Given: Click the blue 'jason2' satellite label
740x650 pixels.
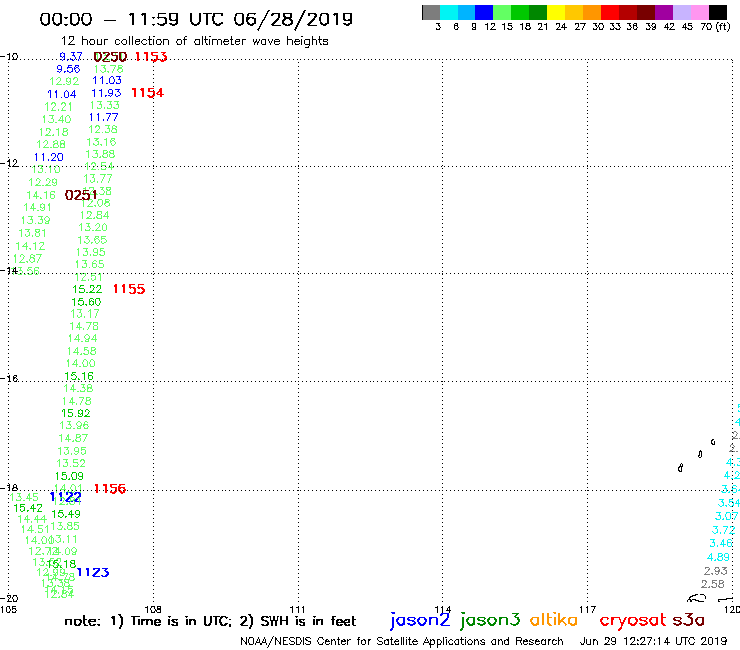Looking at the screenshot, I should click(x=420, y=620).
